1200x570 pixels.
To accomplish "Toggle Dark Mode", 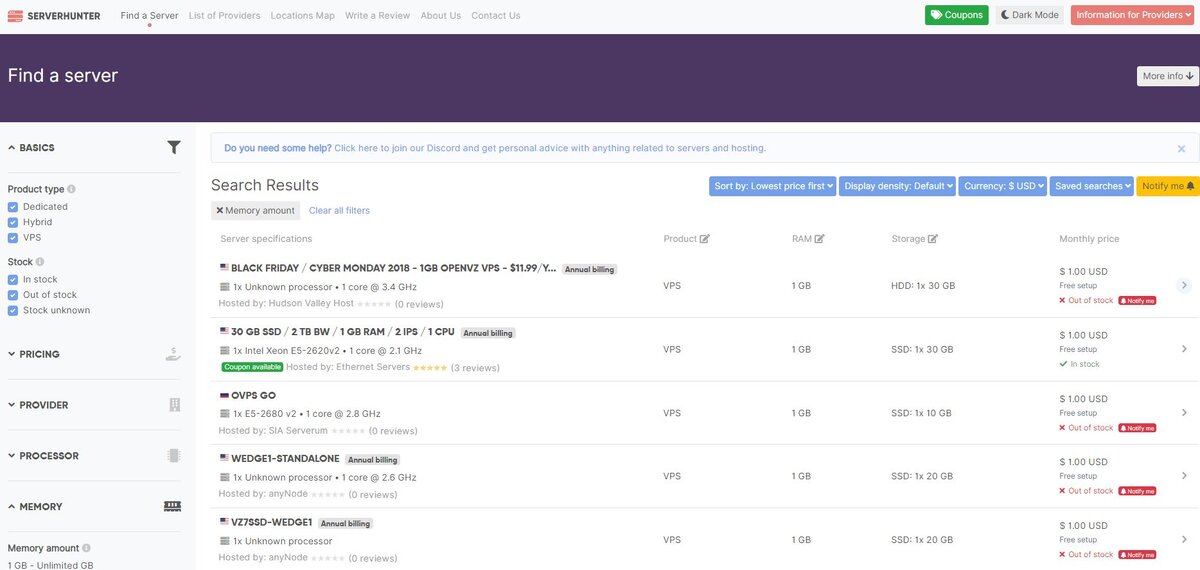I will (1030, 15).
